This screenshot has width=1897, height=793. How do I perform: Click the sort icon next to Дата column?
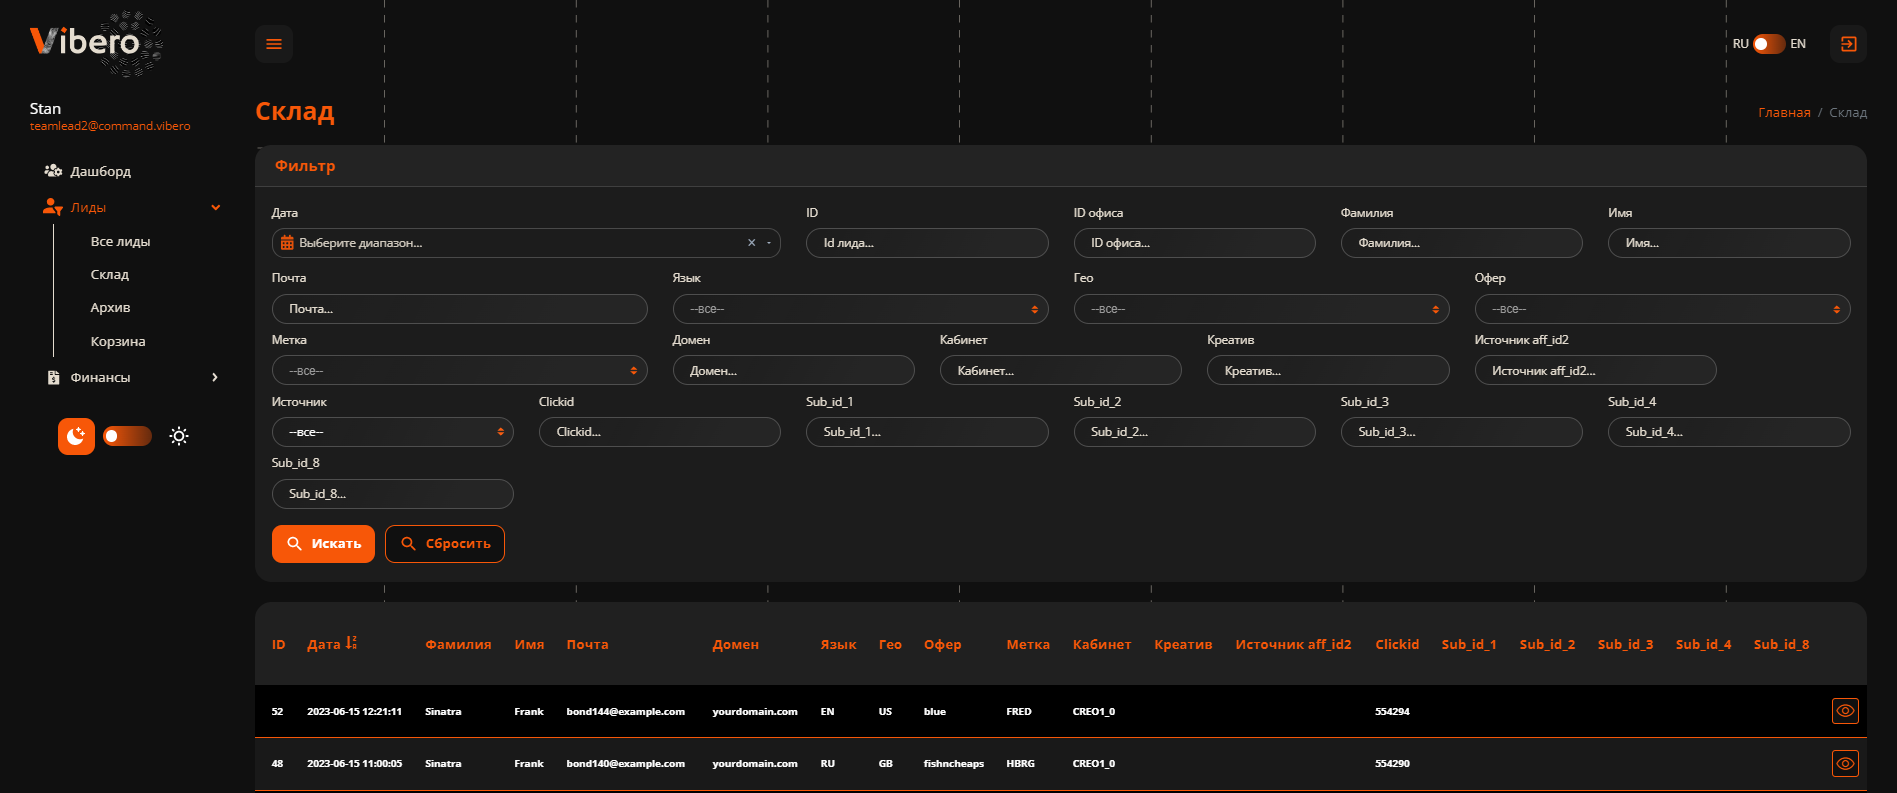point(351,643)
